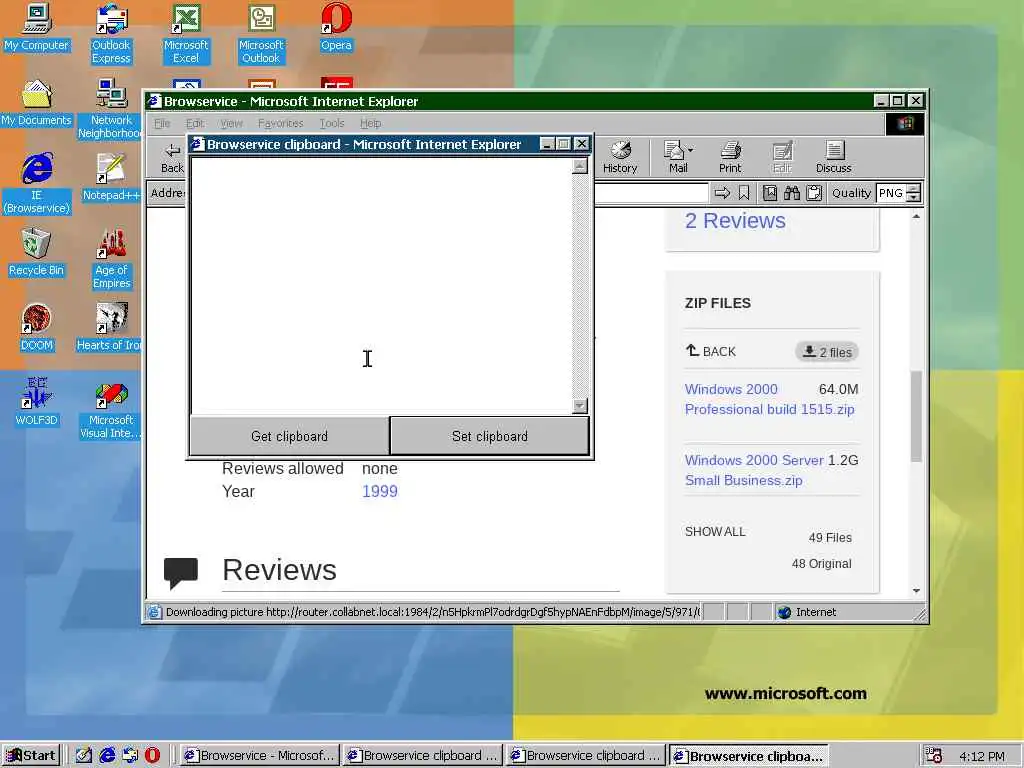
Task: Open the File menu in Browservice window
Action: click(162, 123)
